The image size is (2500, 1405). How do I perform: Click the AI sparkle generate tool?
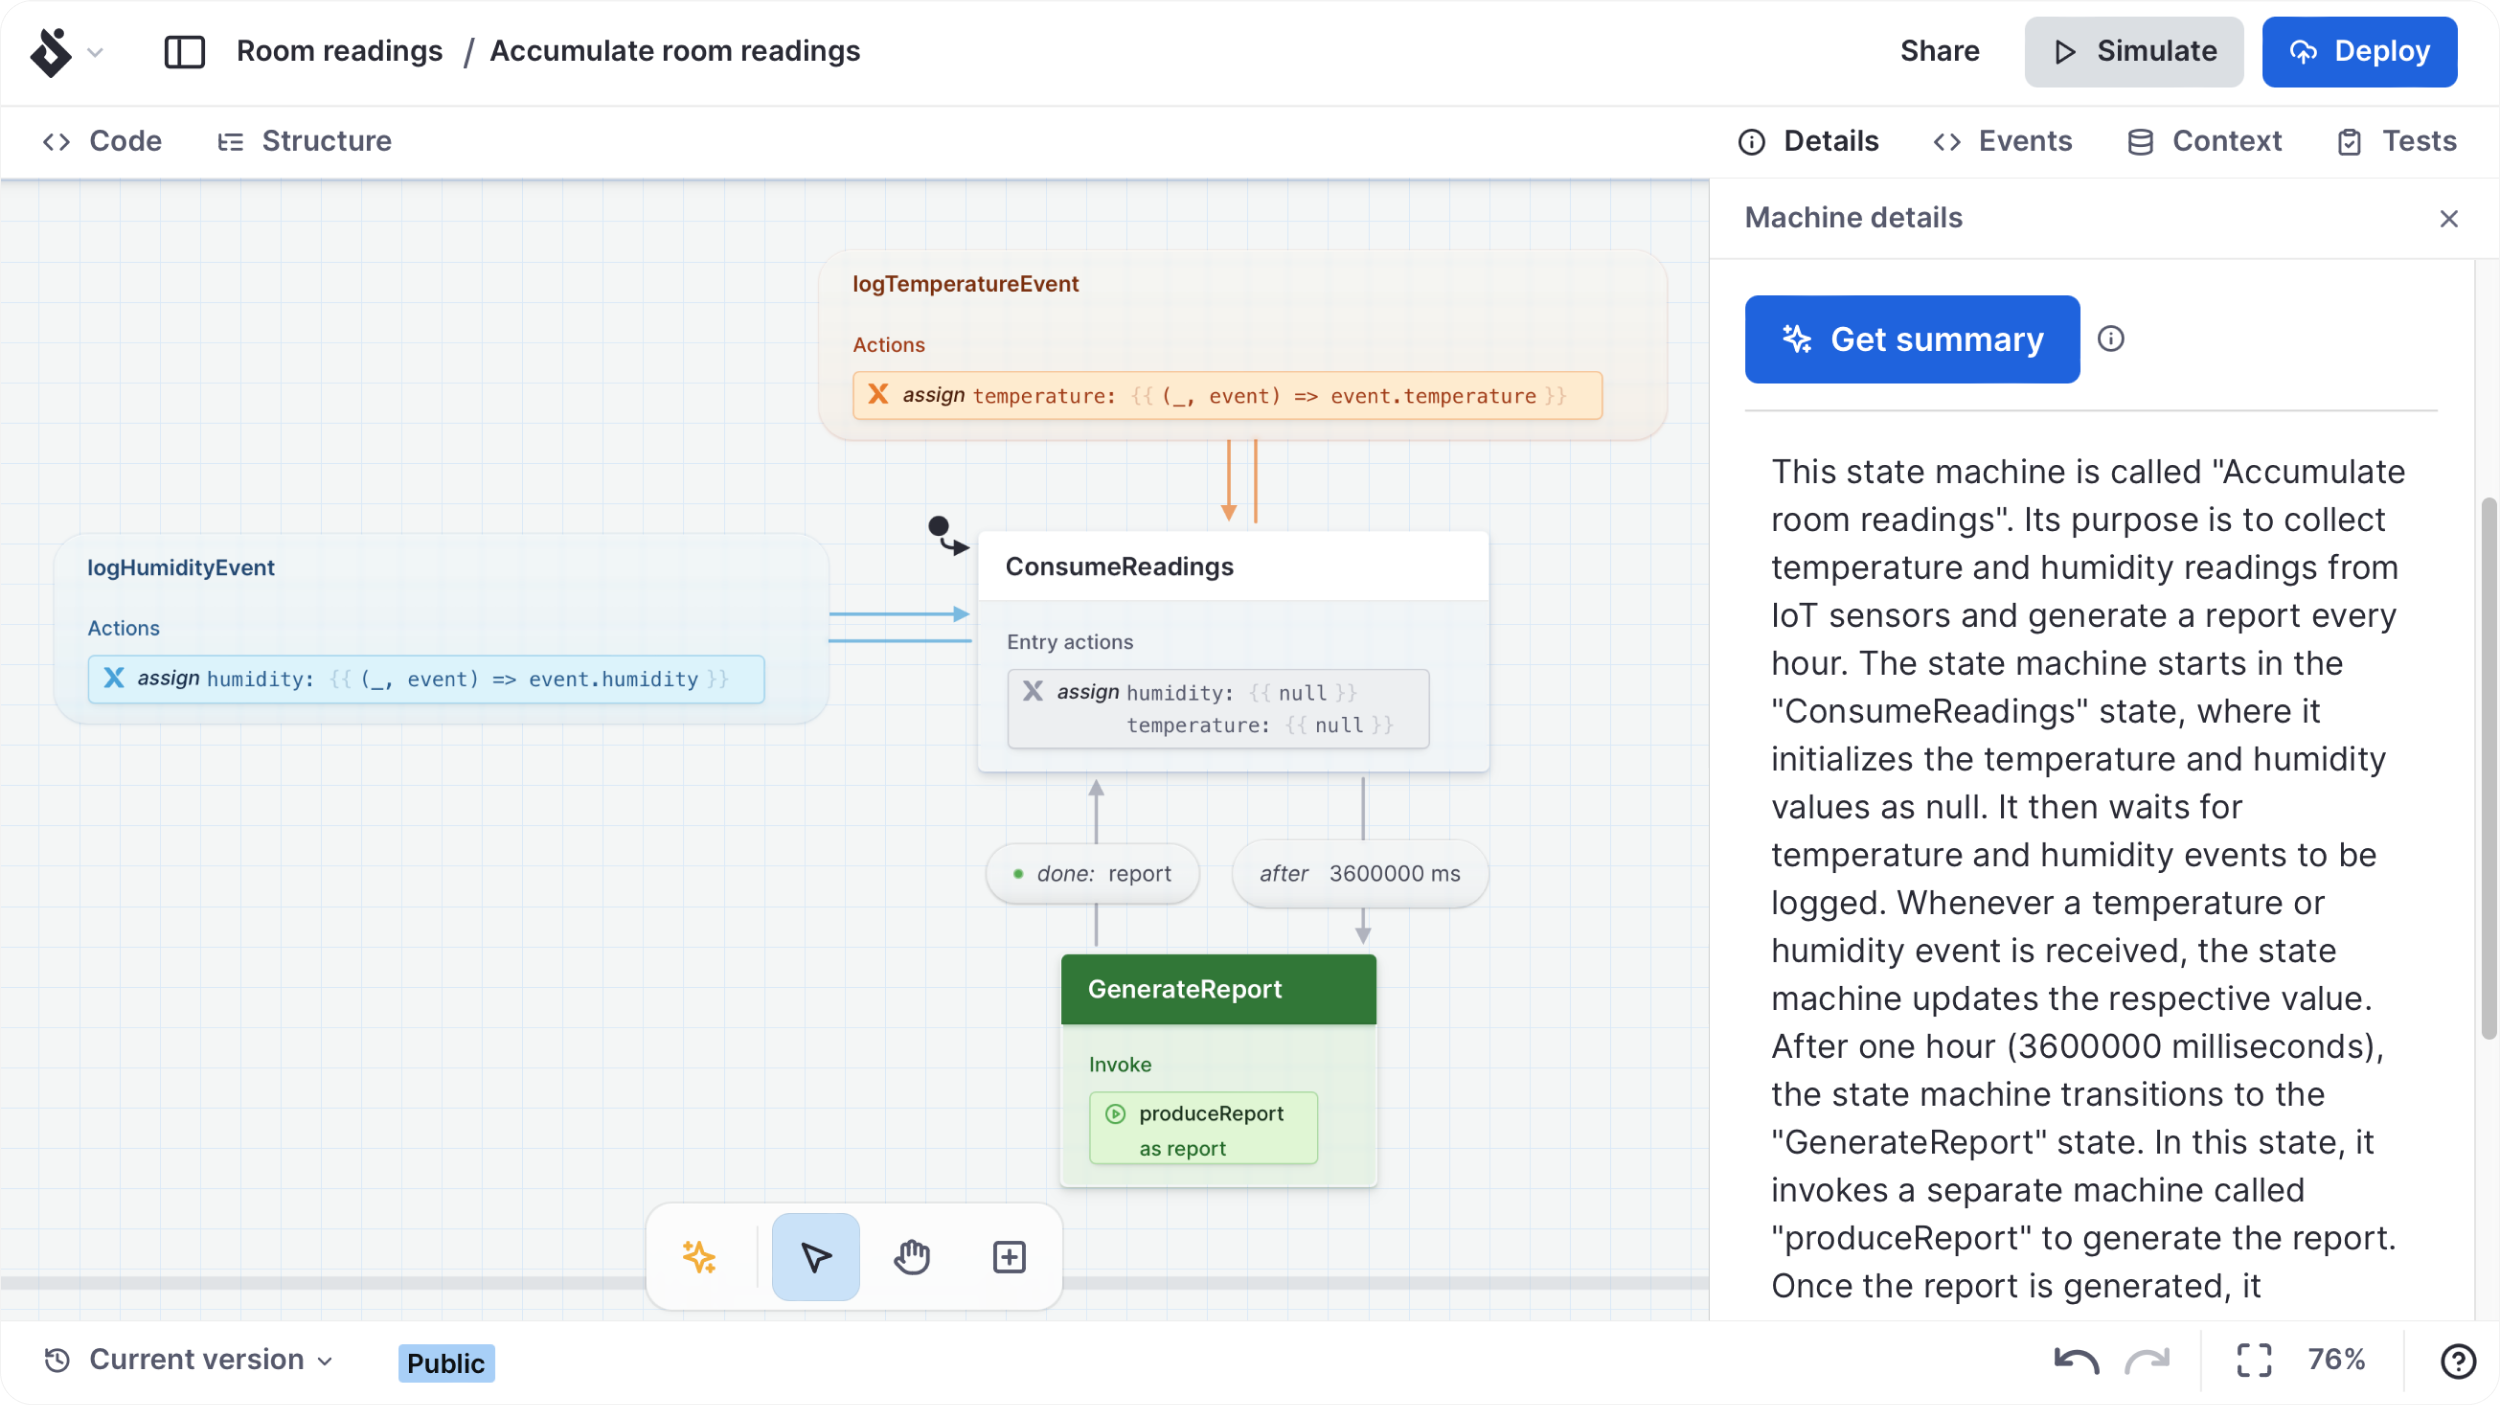[699, 1257]
